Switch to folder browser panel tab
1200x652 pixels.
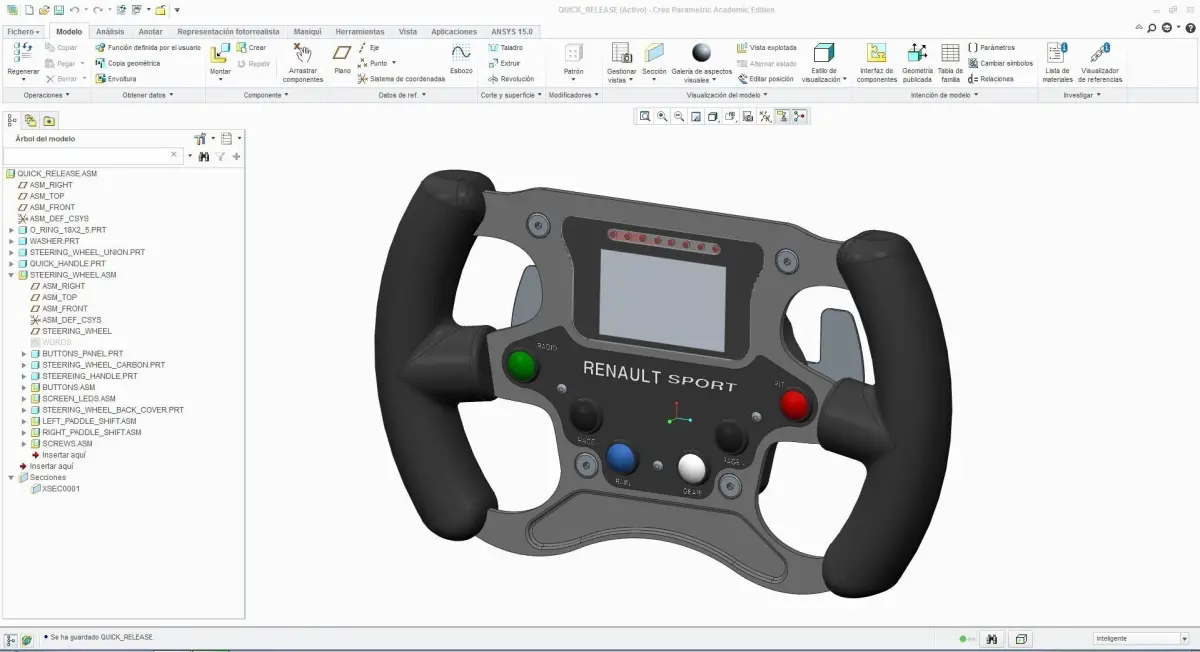tap(48, 119)
